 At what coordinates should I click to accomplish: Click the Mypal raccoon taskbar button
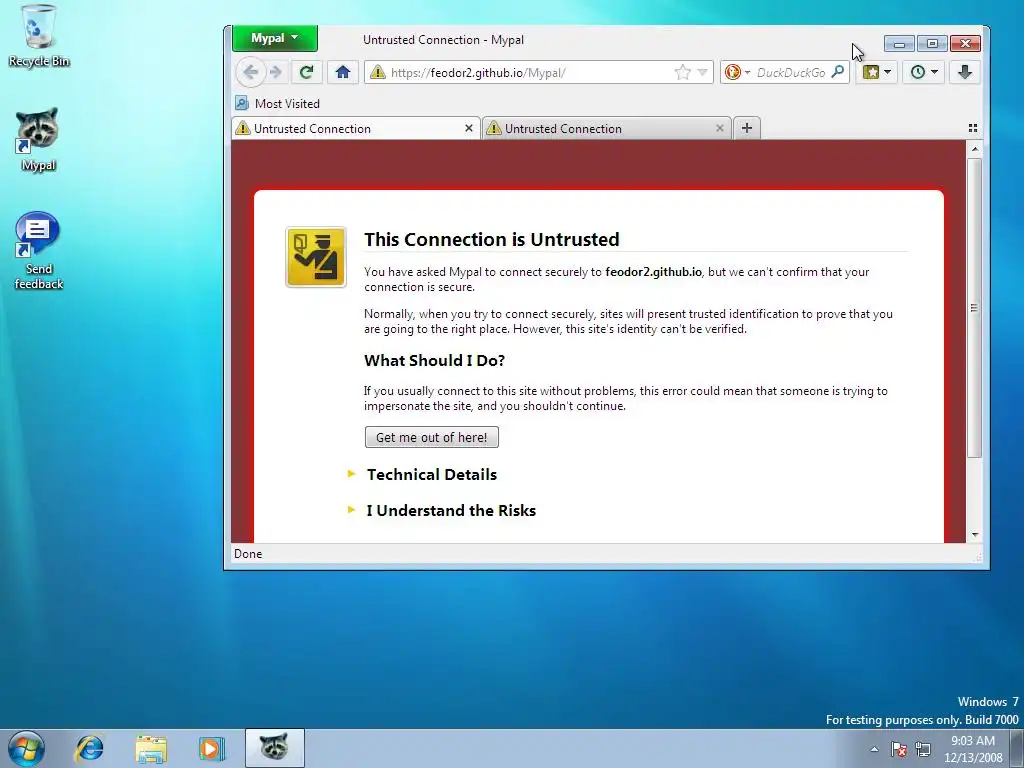(x=275, y=748)
